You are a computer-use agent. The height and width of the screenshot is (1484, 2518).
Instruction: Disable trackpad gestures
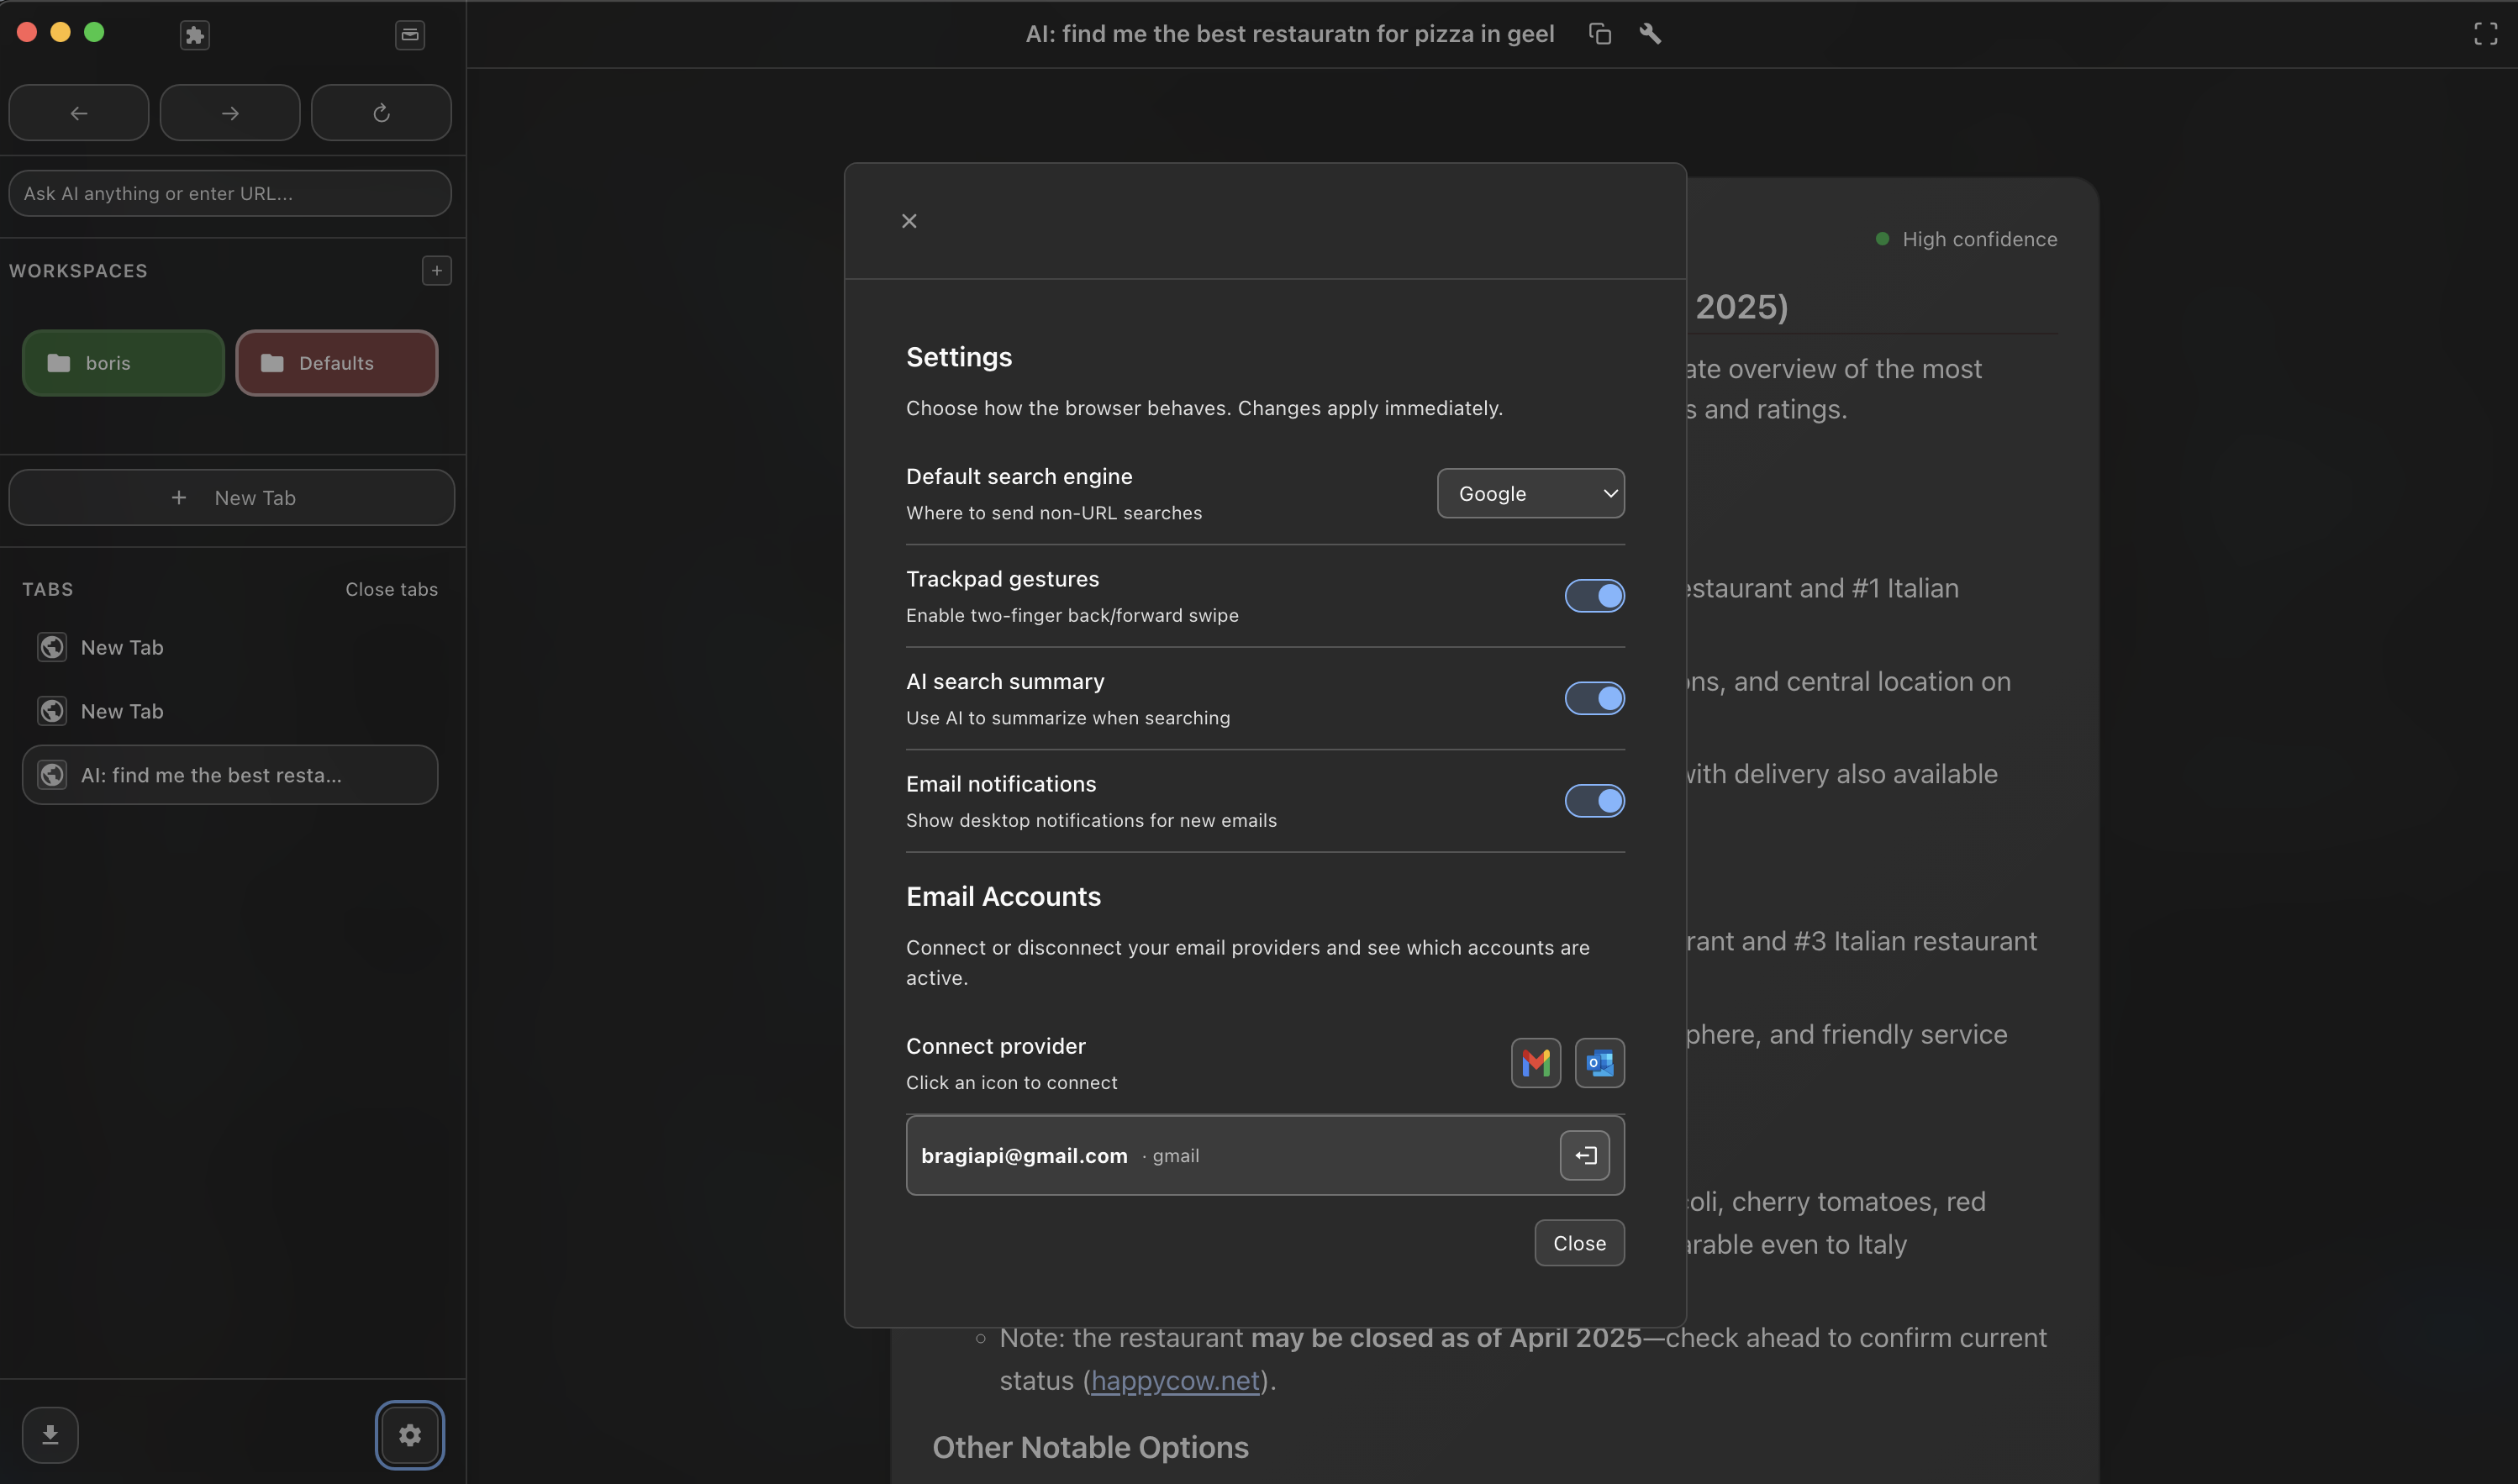1594,595
